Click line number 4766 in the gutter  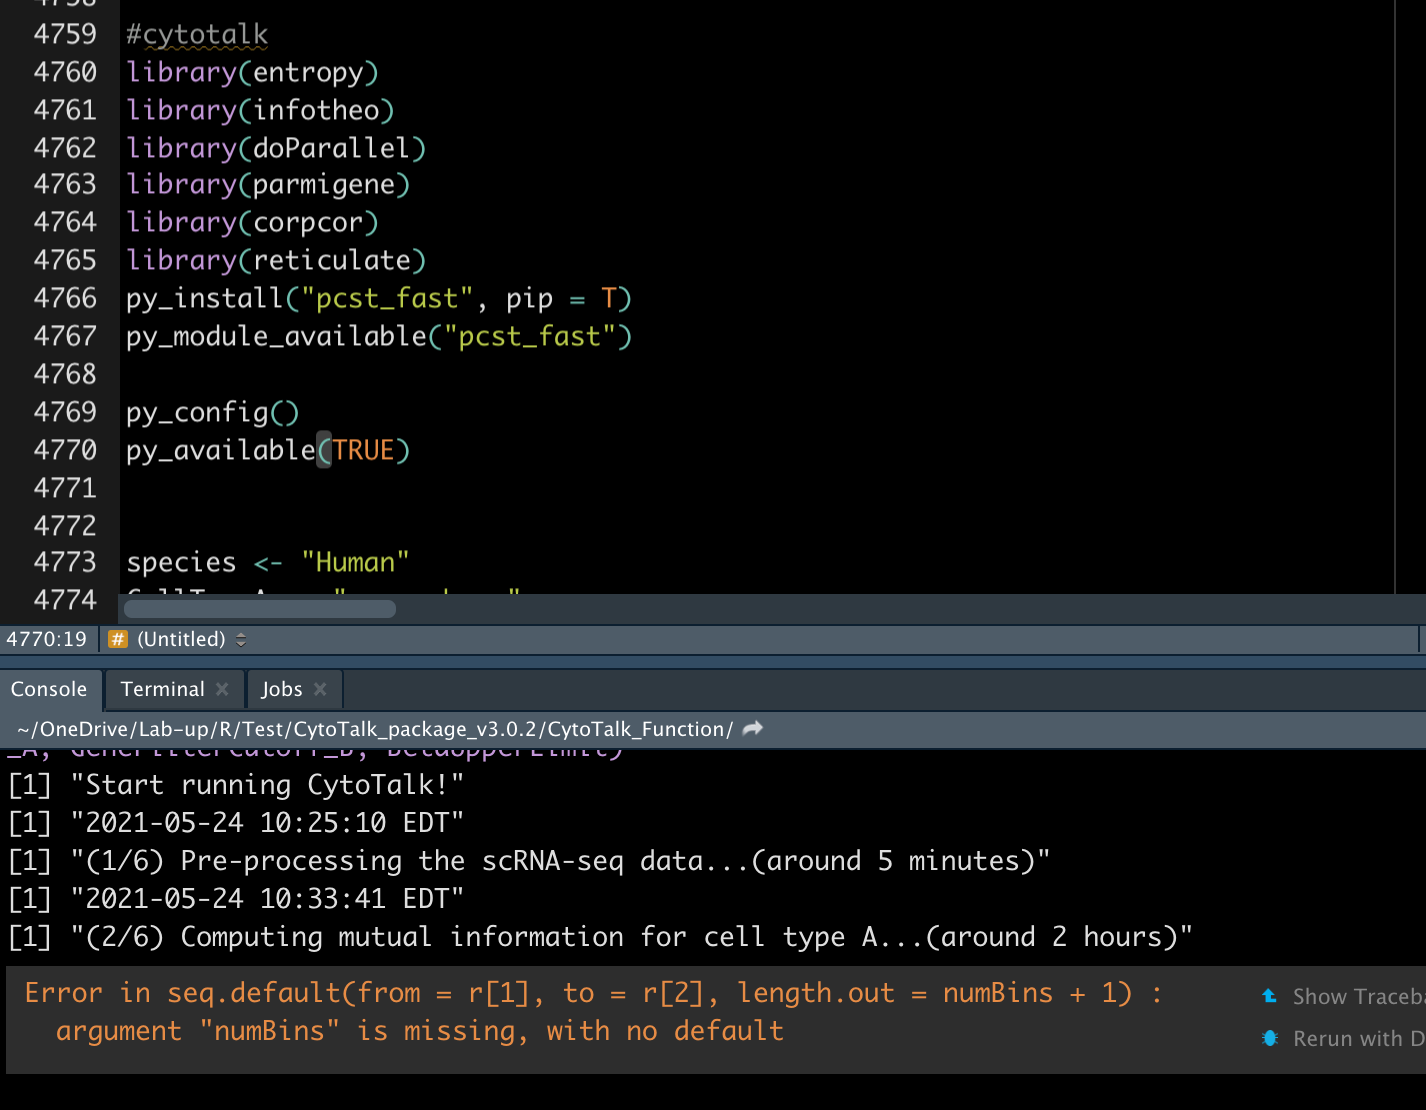point(65,297)
